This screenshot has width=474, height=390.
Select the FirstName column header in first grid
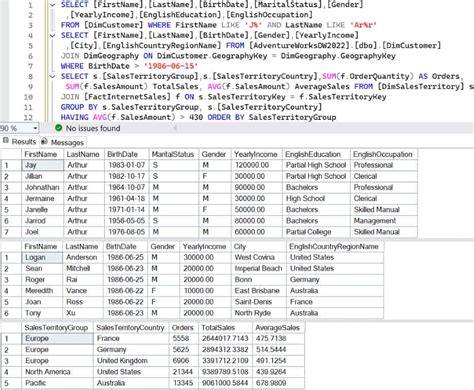point(43,154)
